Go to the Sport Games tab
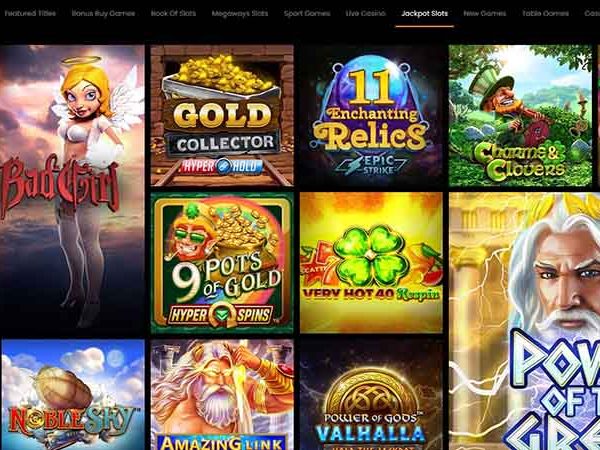 pyautogui.click(x=307, y=14)
